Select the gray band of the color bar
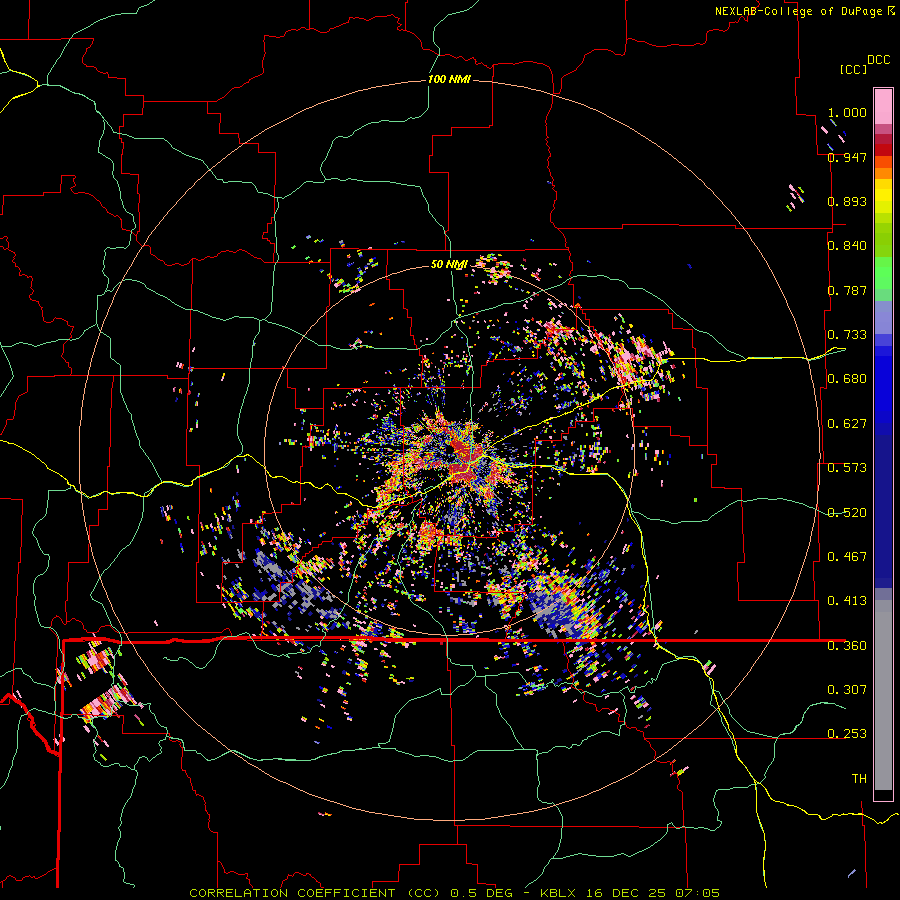This screenshot has width=900, height=900. point(883,695)
